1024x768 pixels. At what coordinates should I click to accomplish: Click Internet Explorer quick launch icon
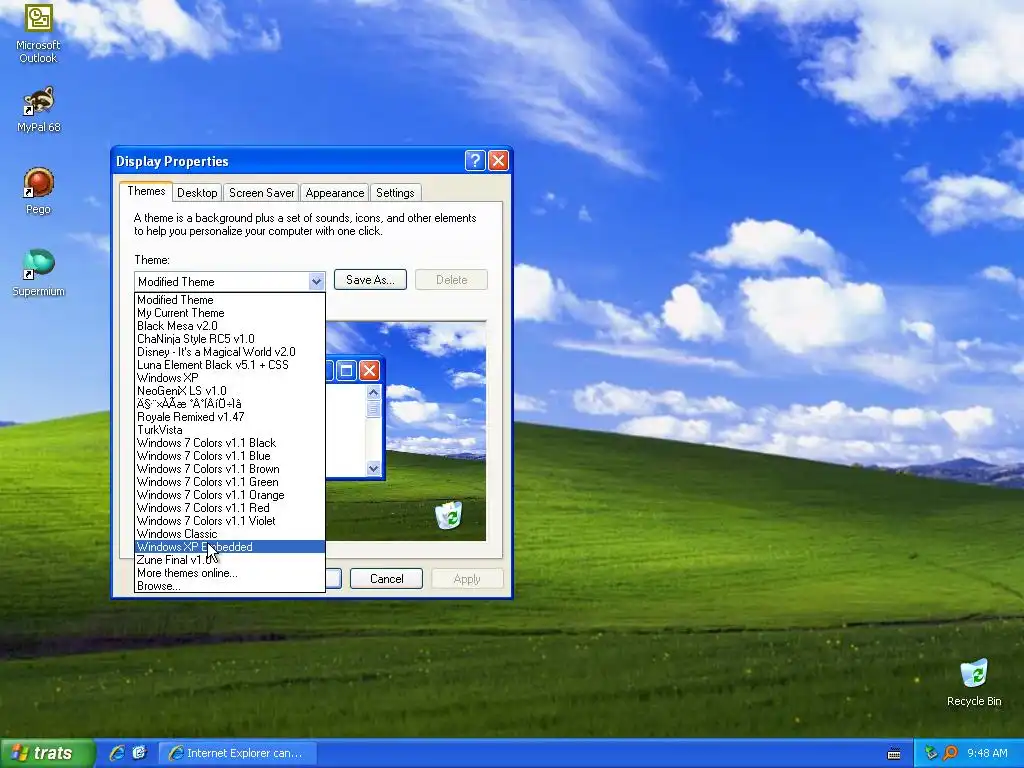(117, 753)
